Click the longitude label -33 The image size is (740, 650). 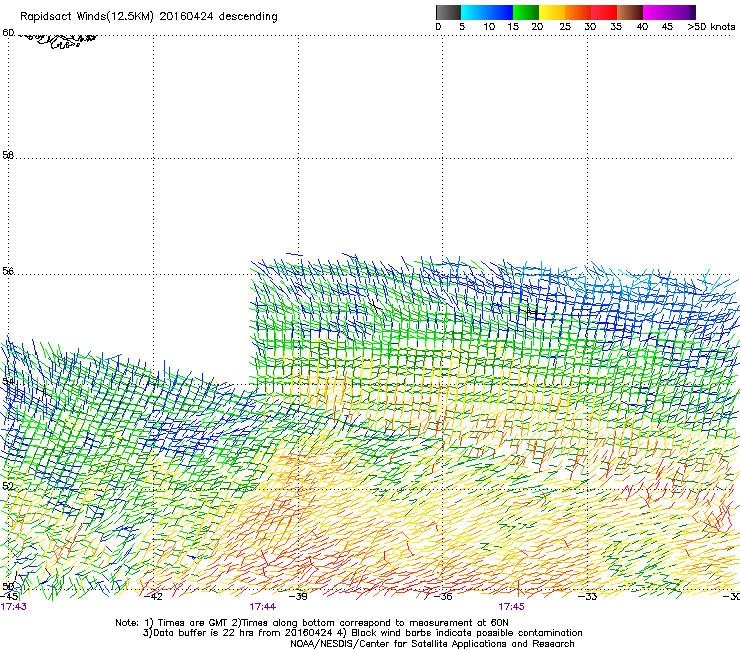[x=588, y=597]
